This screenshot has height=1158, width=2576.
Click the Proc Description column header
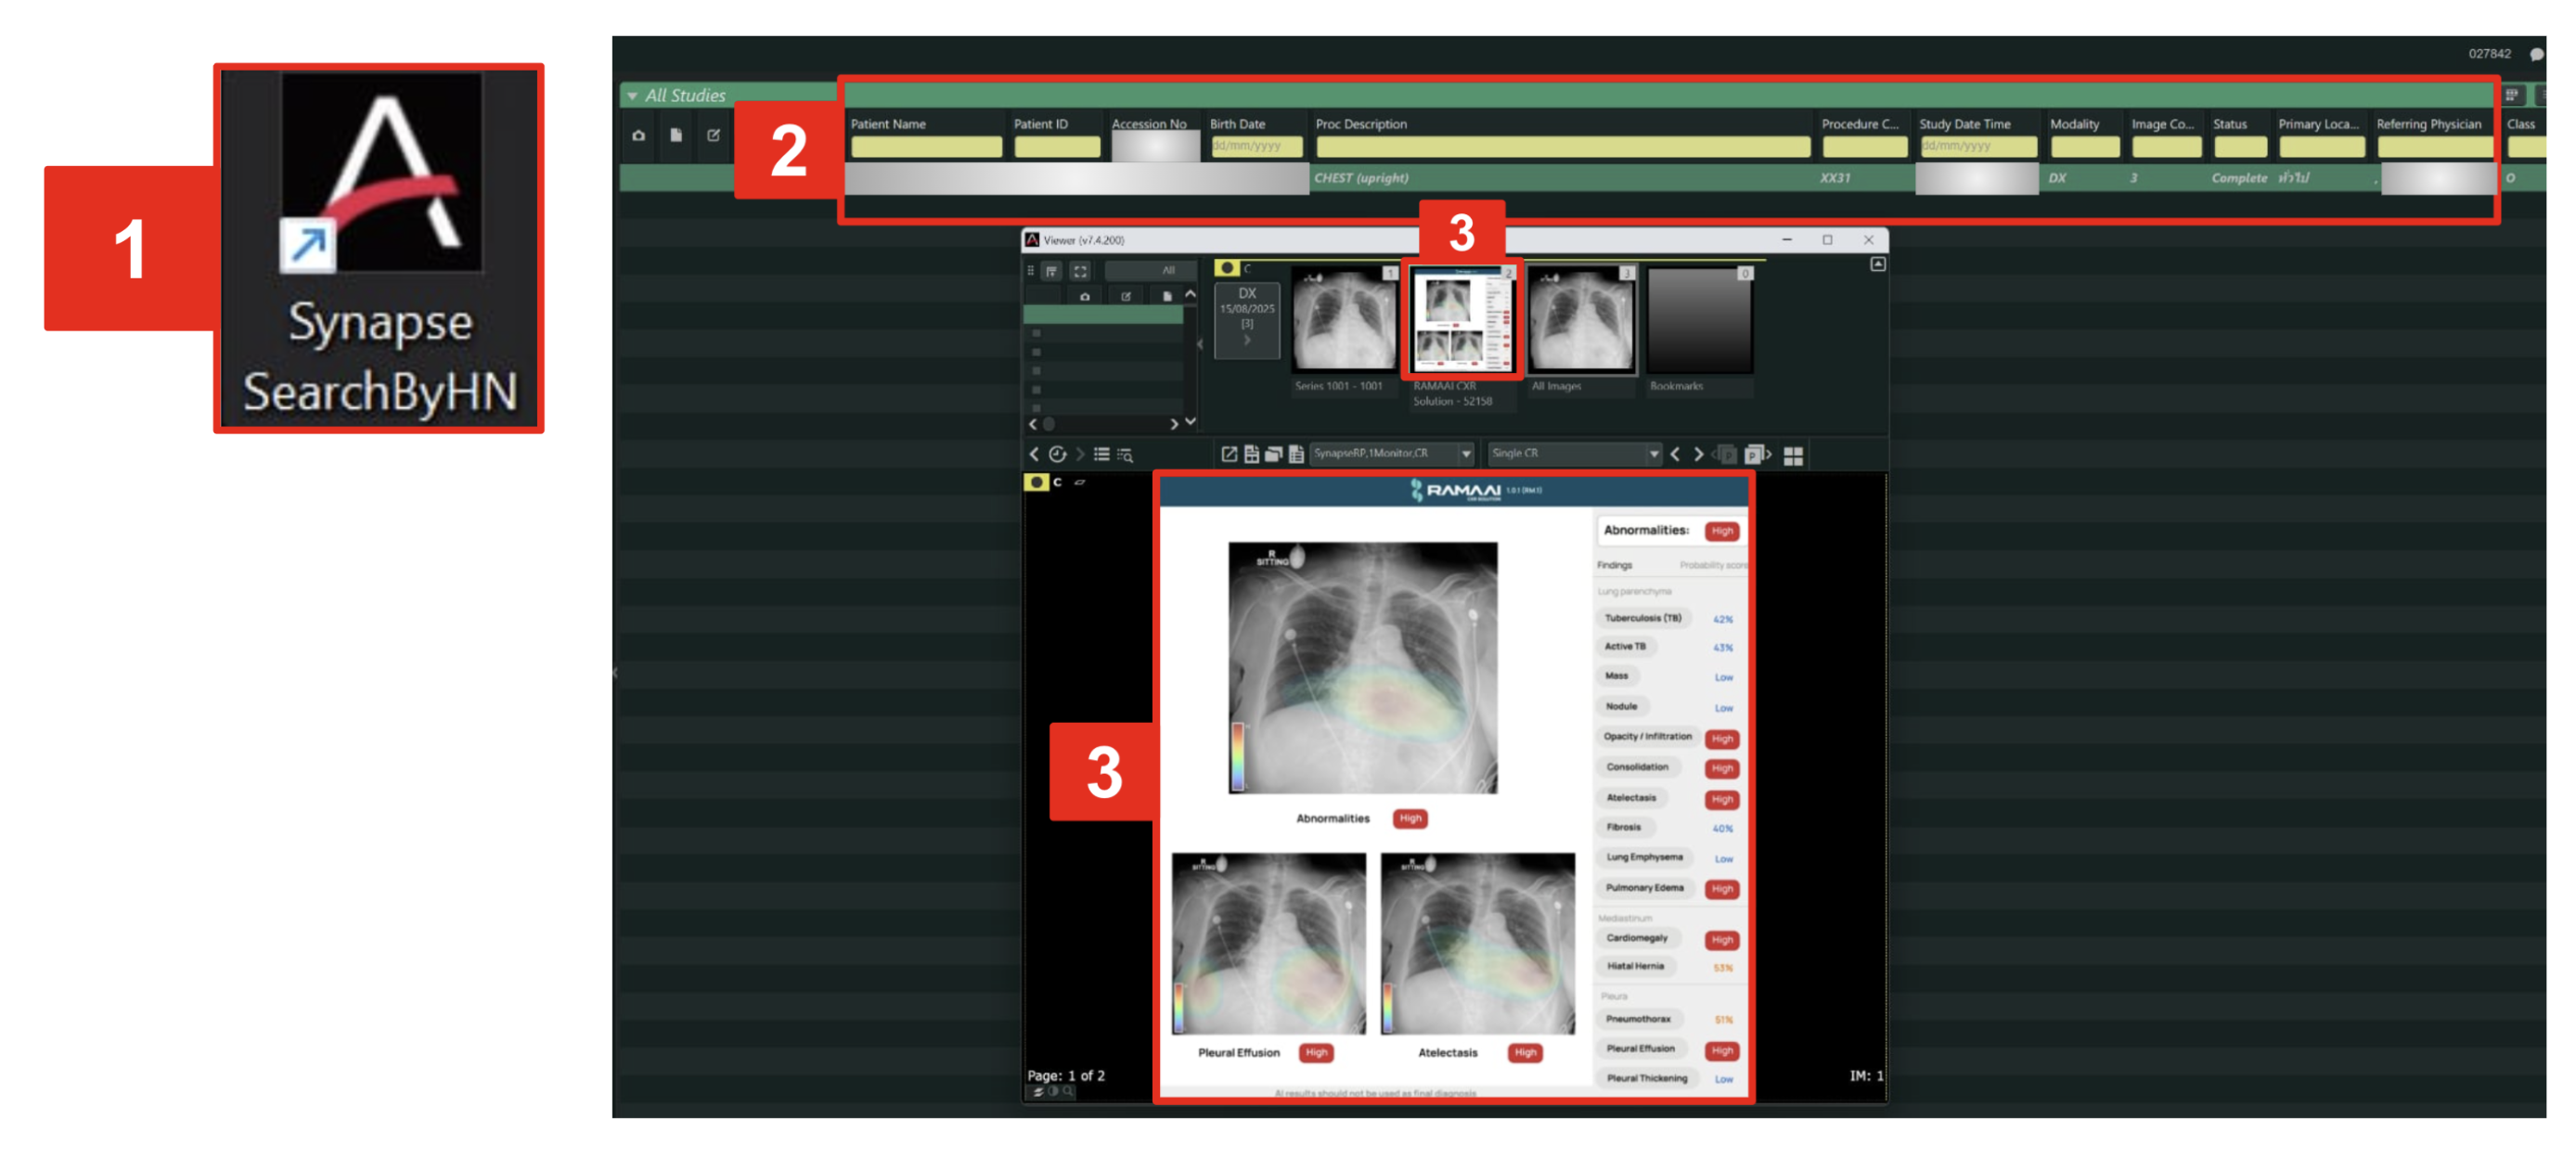1361,124
